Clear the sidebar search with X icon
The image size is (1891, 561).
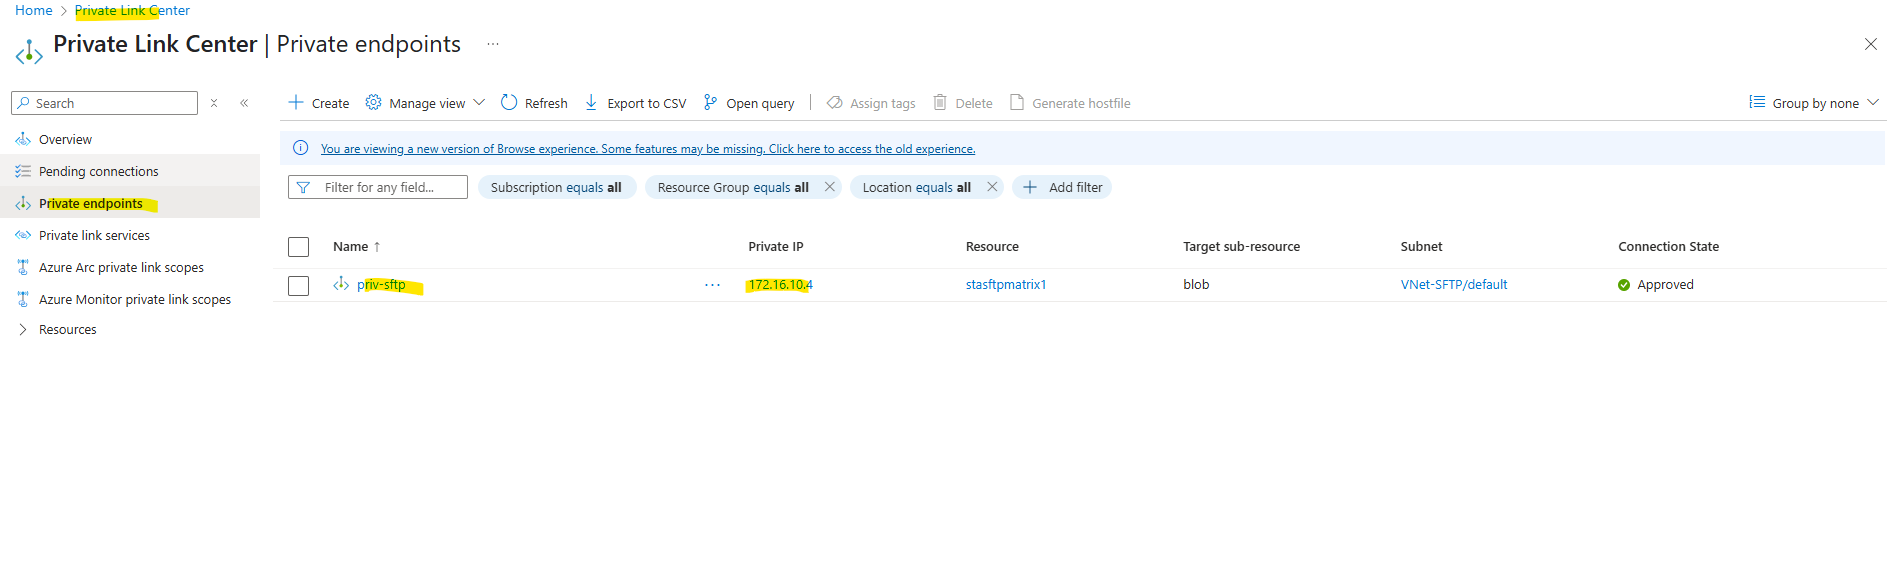214,103
